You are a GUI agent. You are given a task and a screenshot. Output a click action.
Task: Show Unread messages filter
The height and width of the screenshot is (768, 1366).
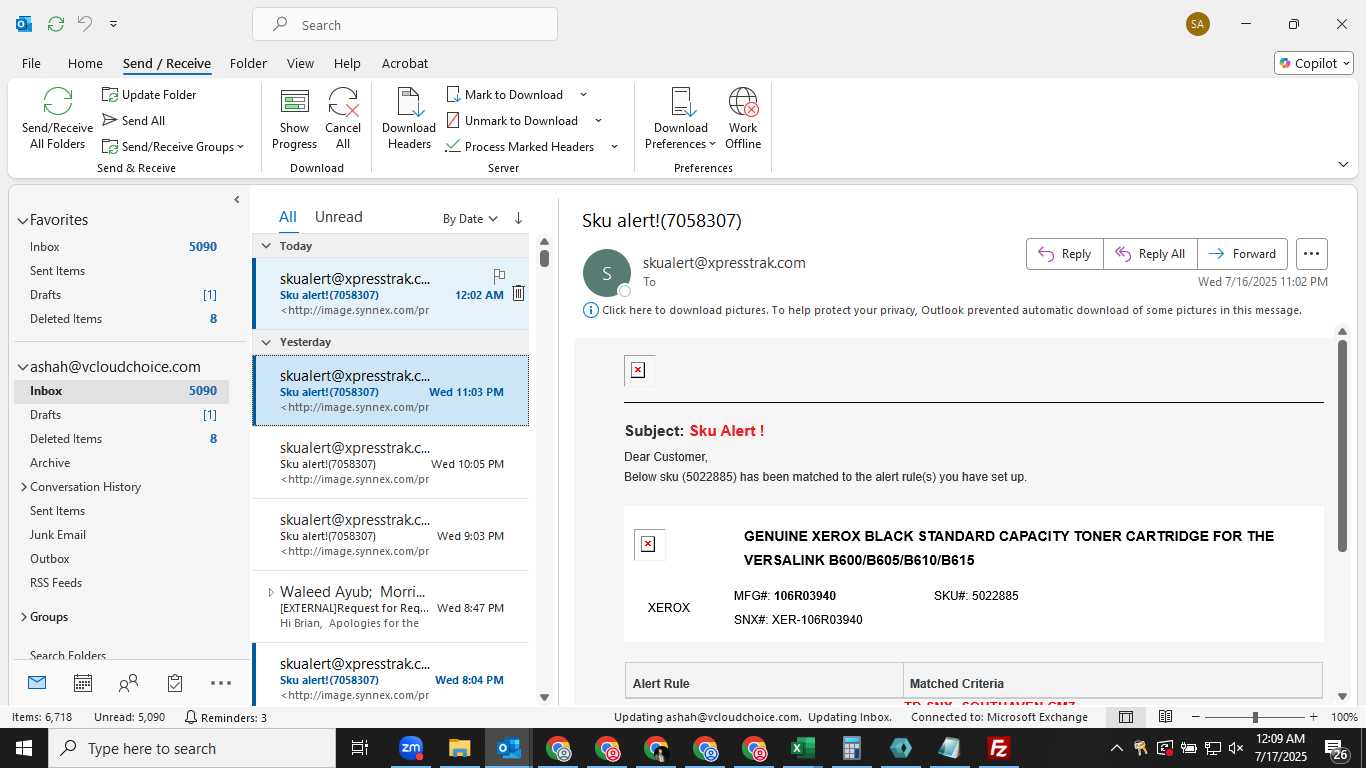338,217
